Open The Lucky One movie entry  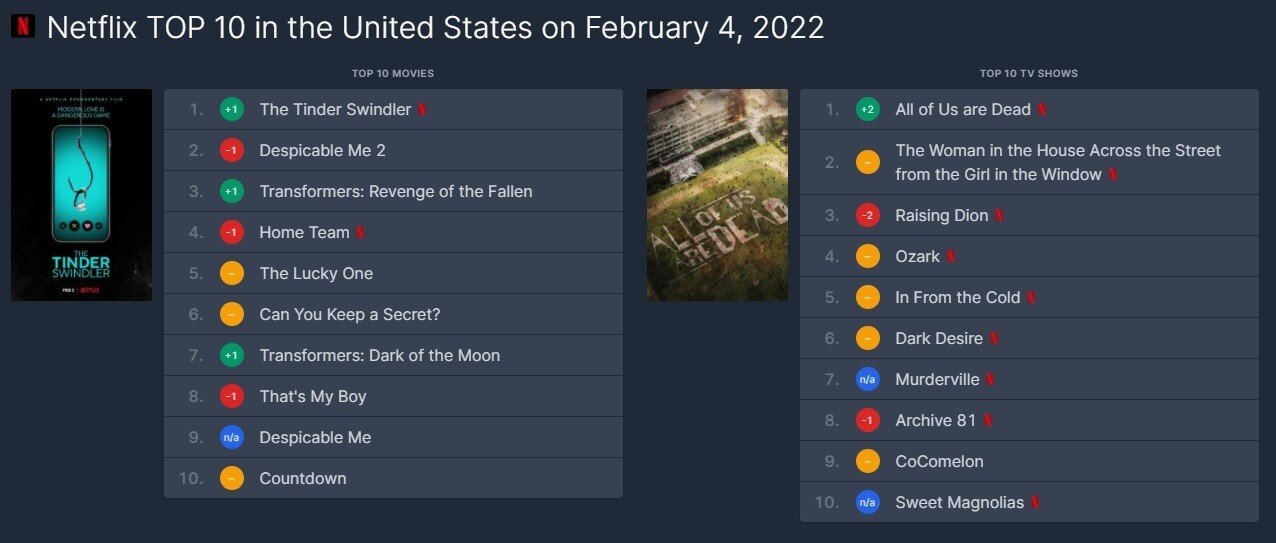coord(393,274)
